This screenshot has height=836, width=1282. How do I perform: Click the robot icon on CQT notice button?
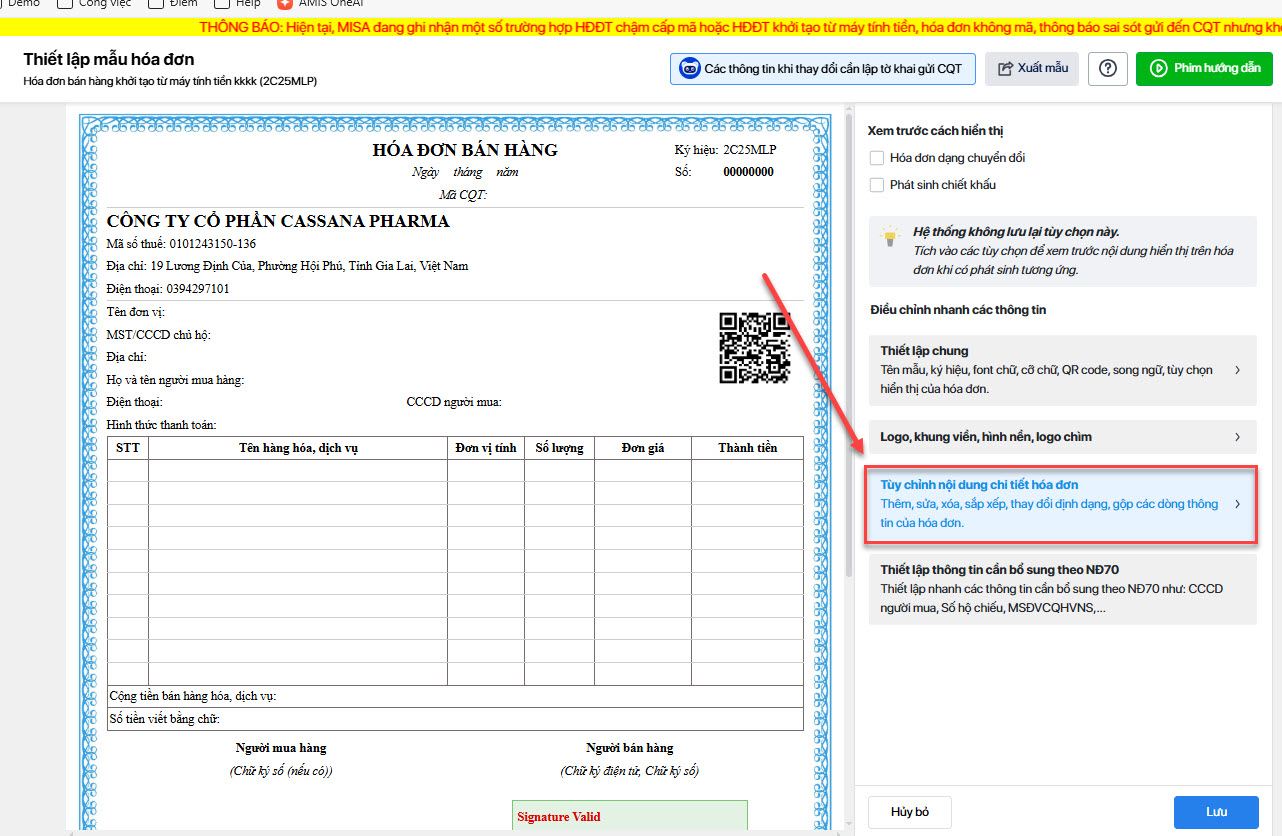point(689,69)
